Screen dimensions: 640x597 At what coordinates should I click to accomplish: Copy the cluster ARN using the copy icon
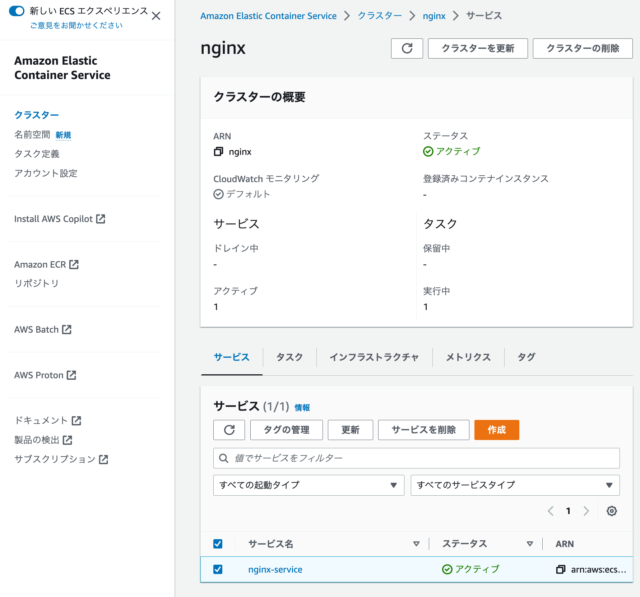coord(218,152)
